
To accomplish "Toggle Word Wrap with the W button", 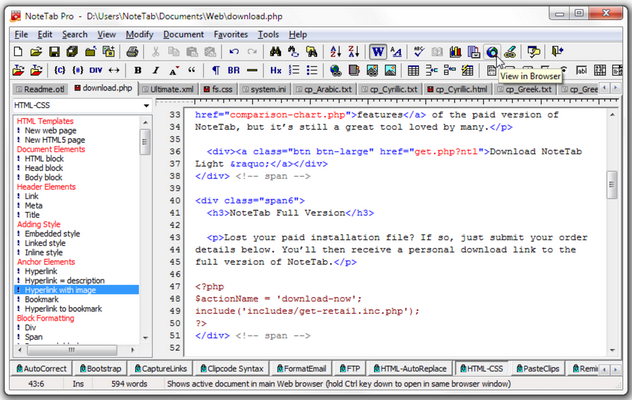I will [x=378, y=52].
